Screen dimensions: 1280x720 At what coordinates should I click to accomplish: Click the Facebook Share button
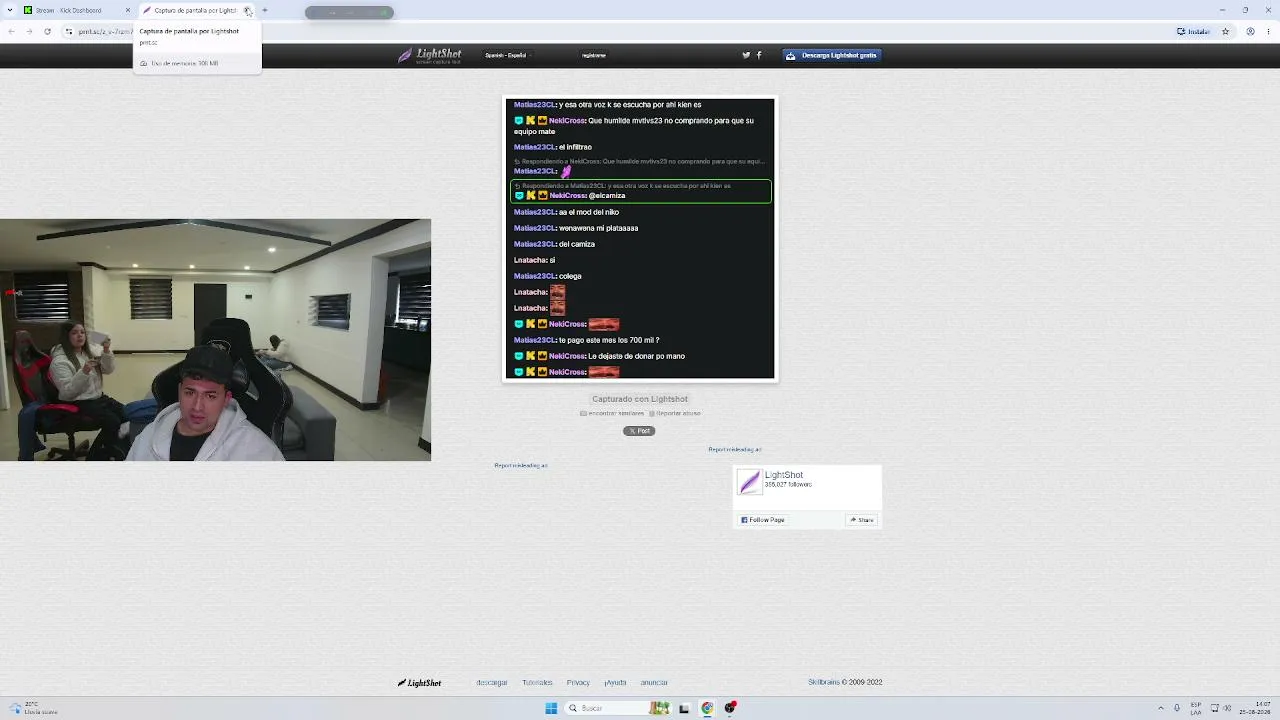(x=862, y=520)
